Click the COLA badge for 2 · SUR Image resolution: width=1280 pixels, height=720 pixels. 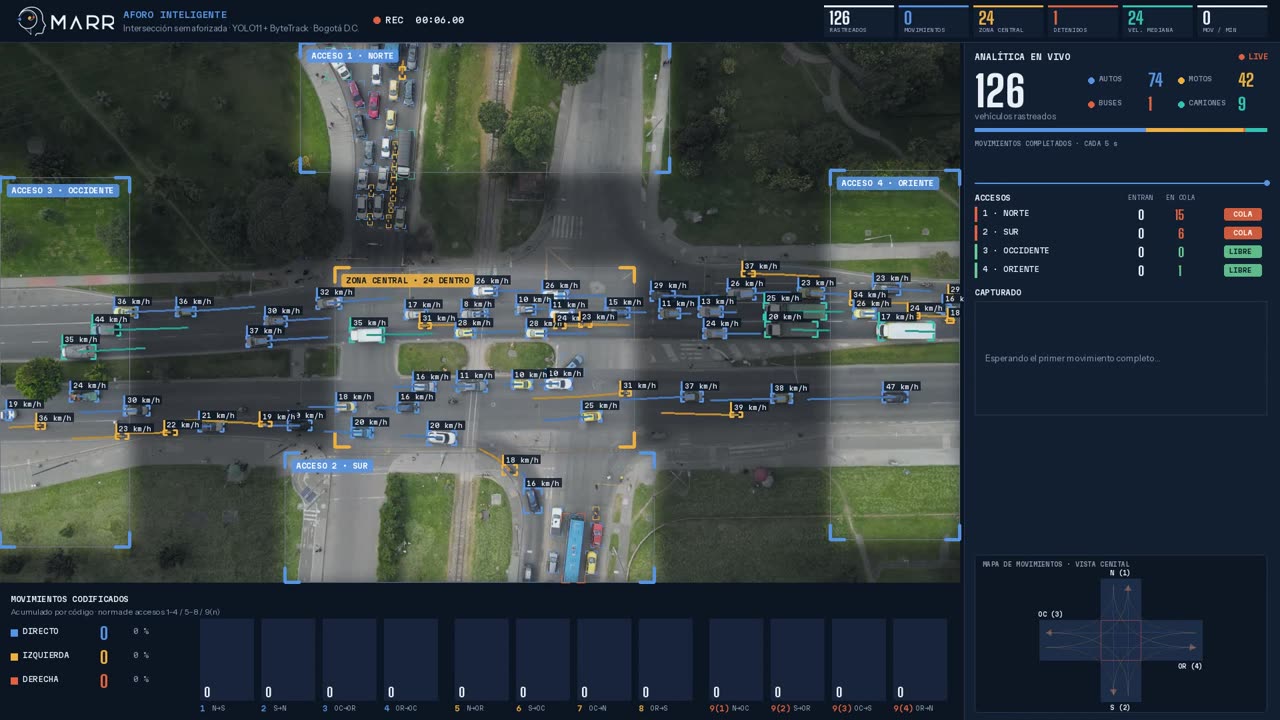(1242, 233)
